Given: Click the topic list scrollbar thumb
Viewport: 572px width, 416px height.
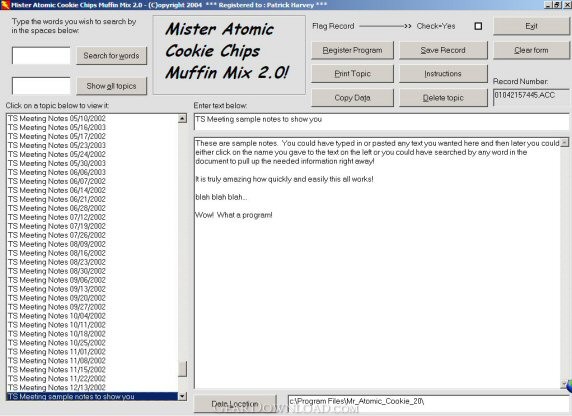Looking at the screenshot, I should (x=182, y=369).
